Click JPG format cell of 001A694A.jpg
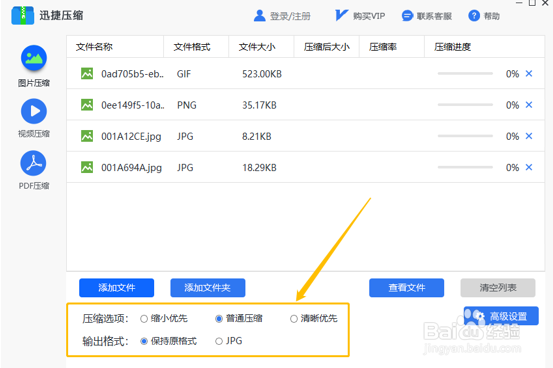553x368 pixels. click(x=185, y=168)
